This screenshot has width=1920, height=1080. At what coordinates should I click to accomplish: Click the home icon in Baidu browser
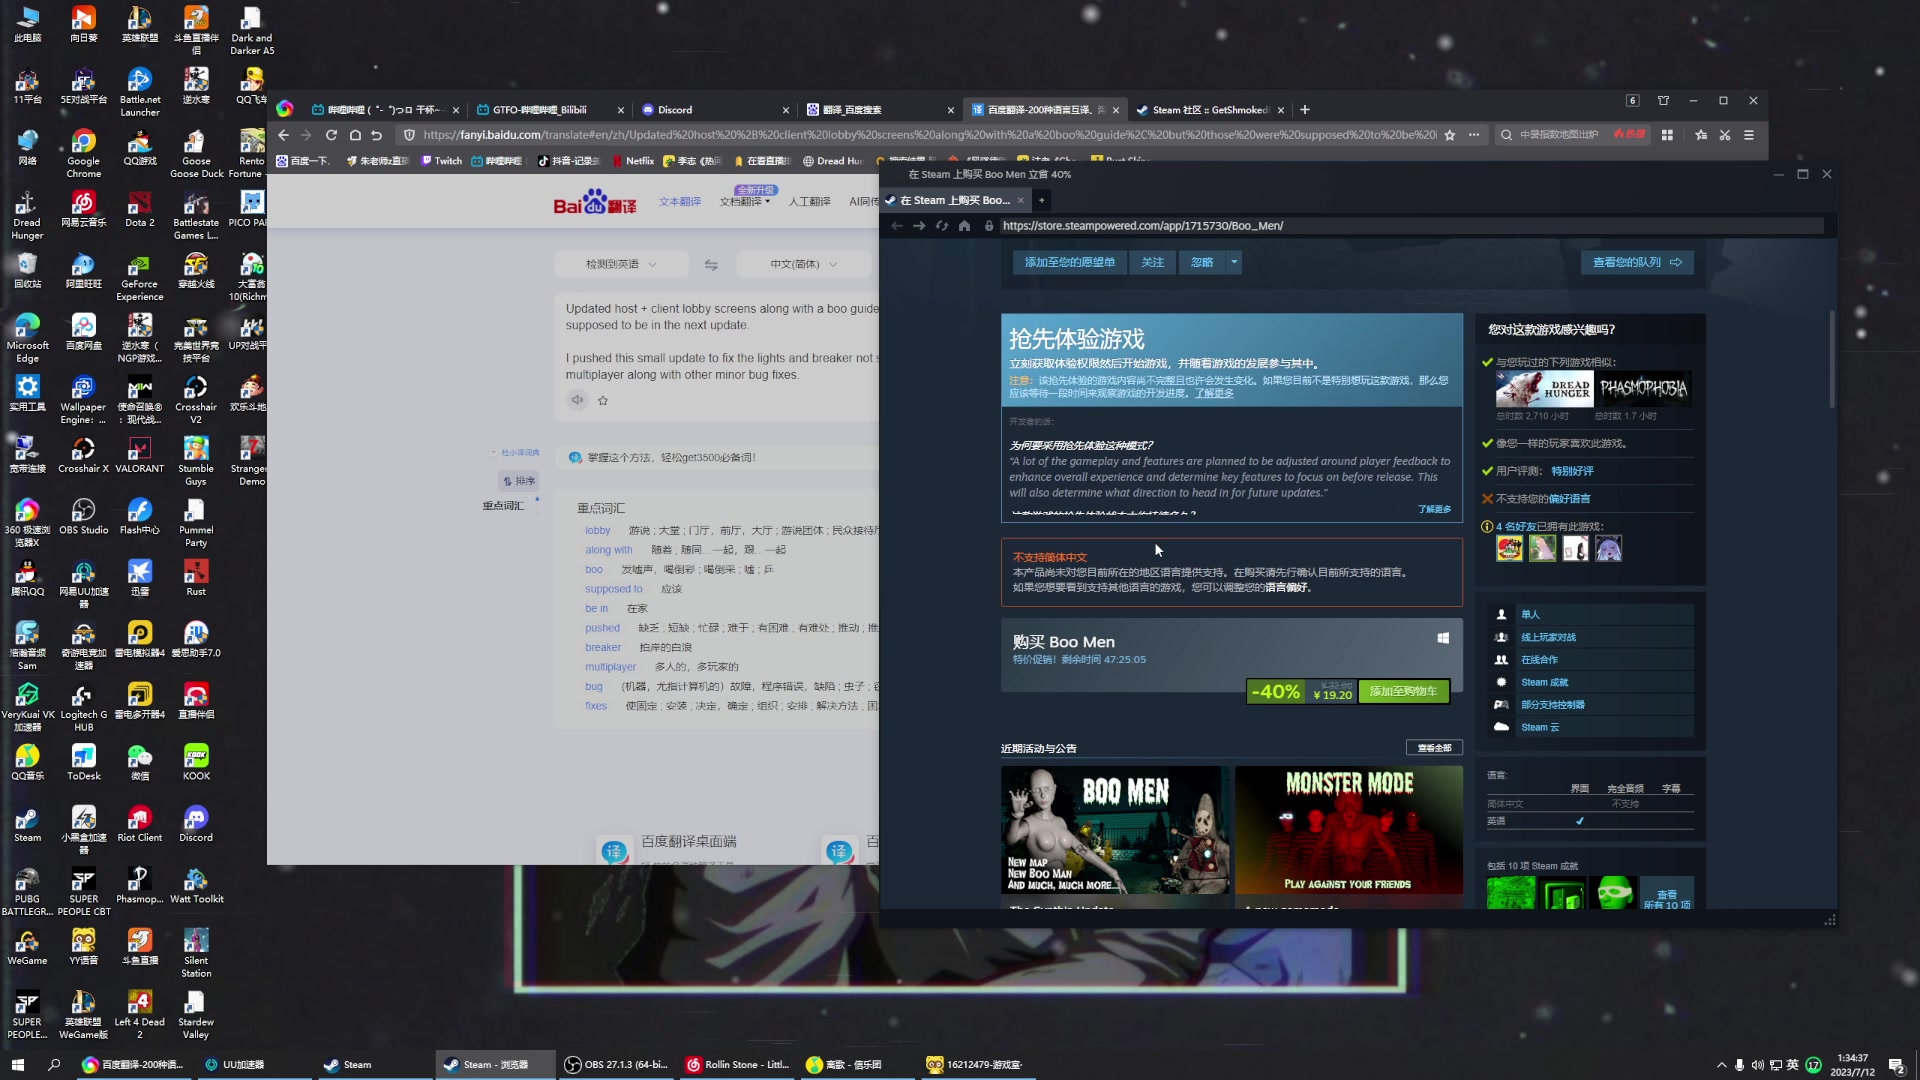coord(355,135)
